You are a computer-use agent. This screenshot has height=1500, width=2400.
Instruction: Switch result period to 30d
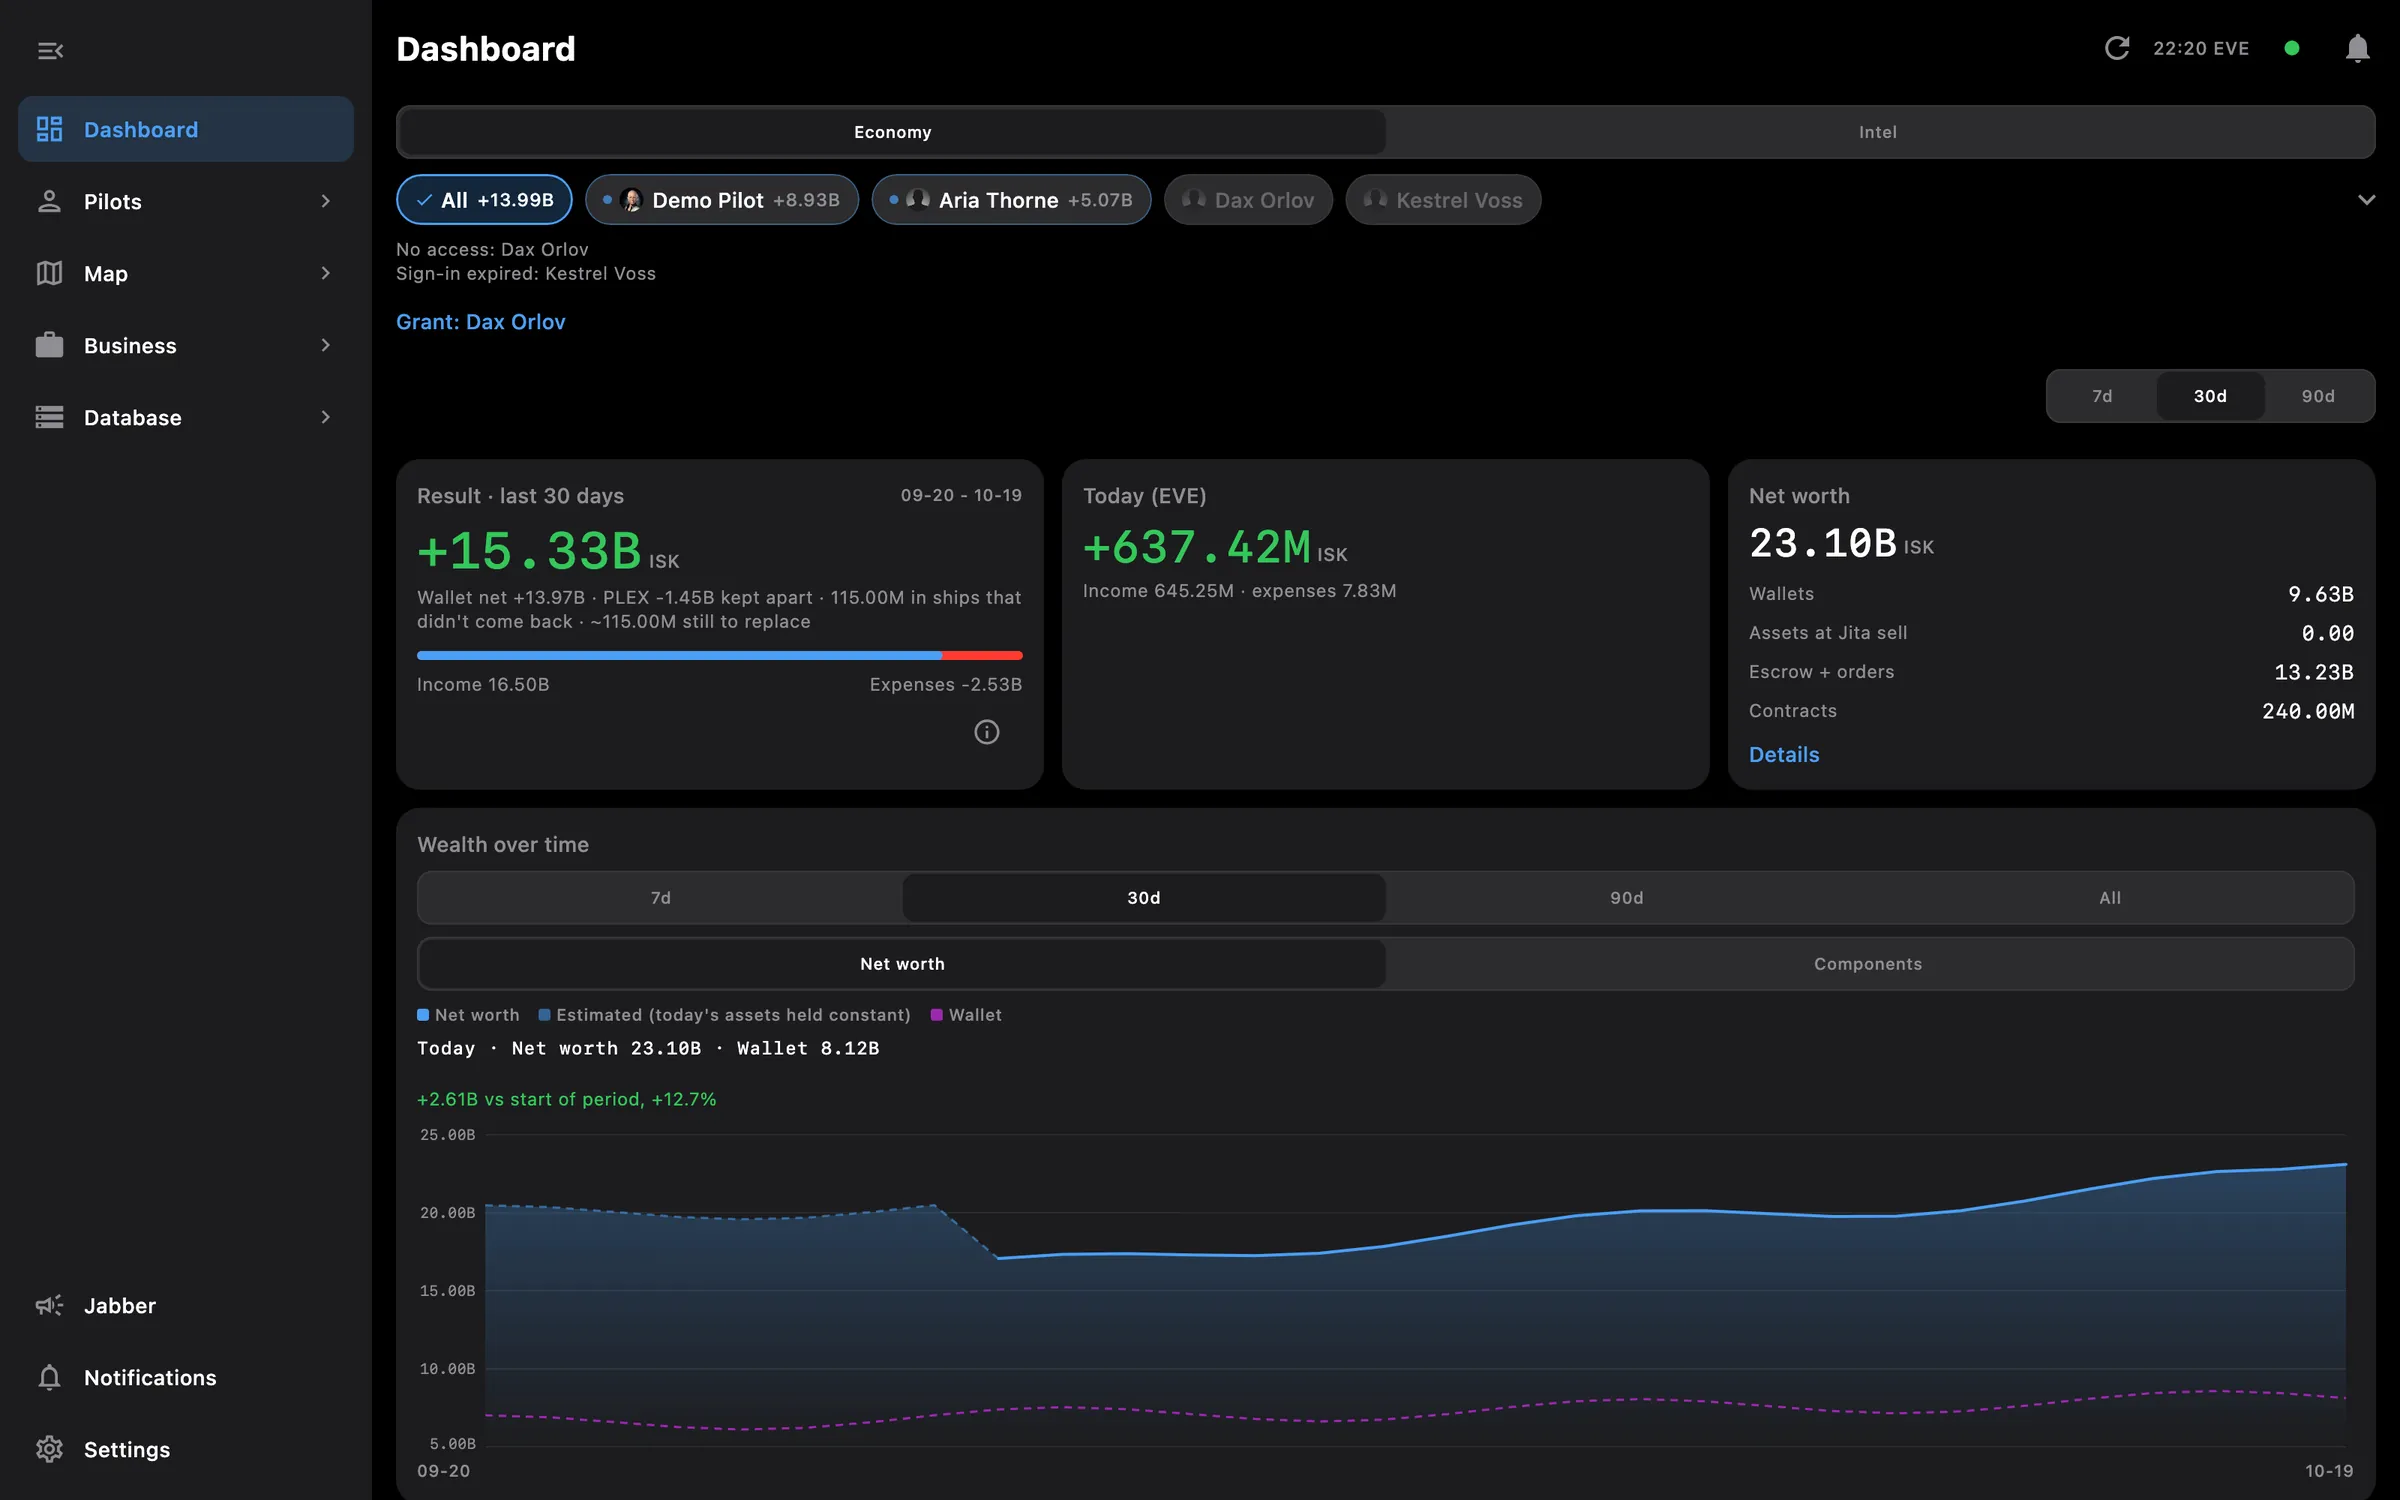2210,396
